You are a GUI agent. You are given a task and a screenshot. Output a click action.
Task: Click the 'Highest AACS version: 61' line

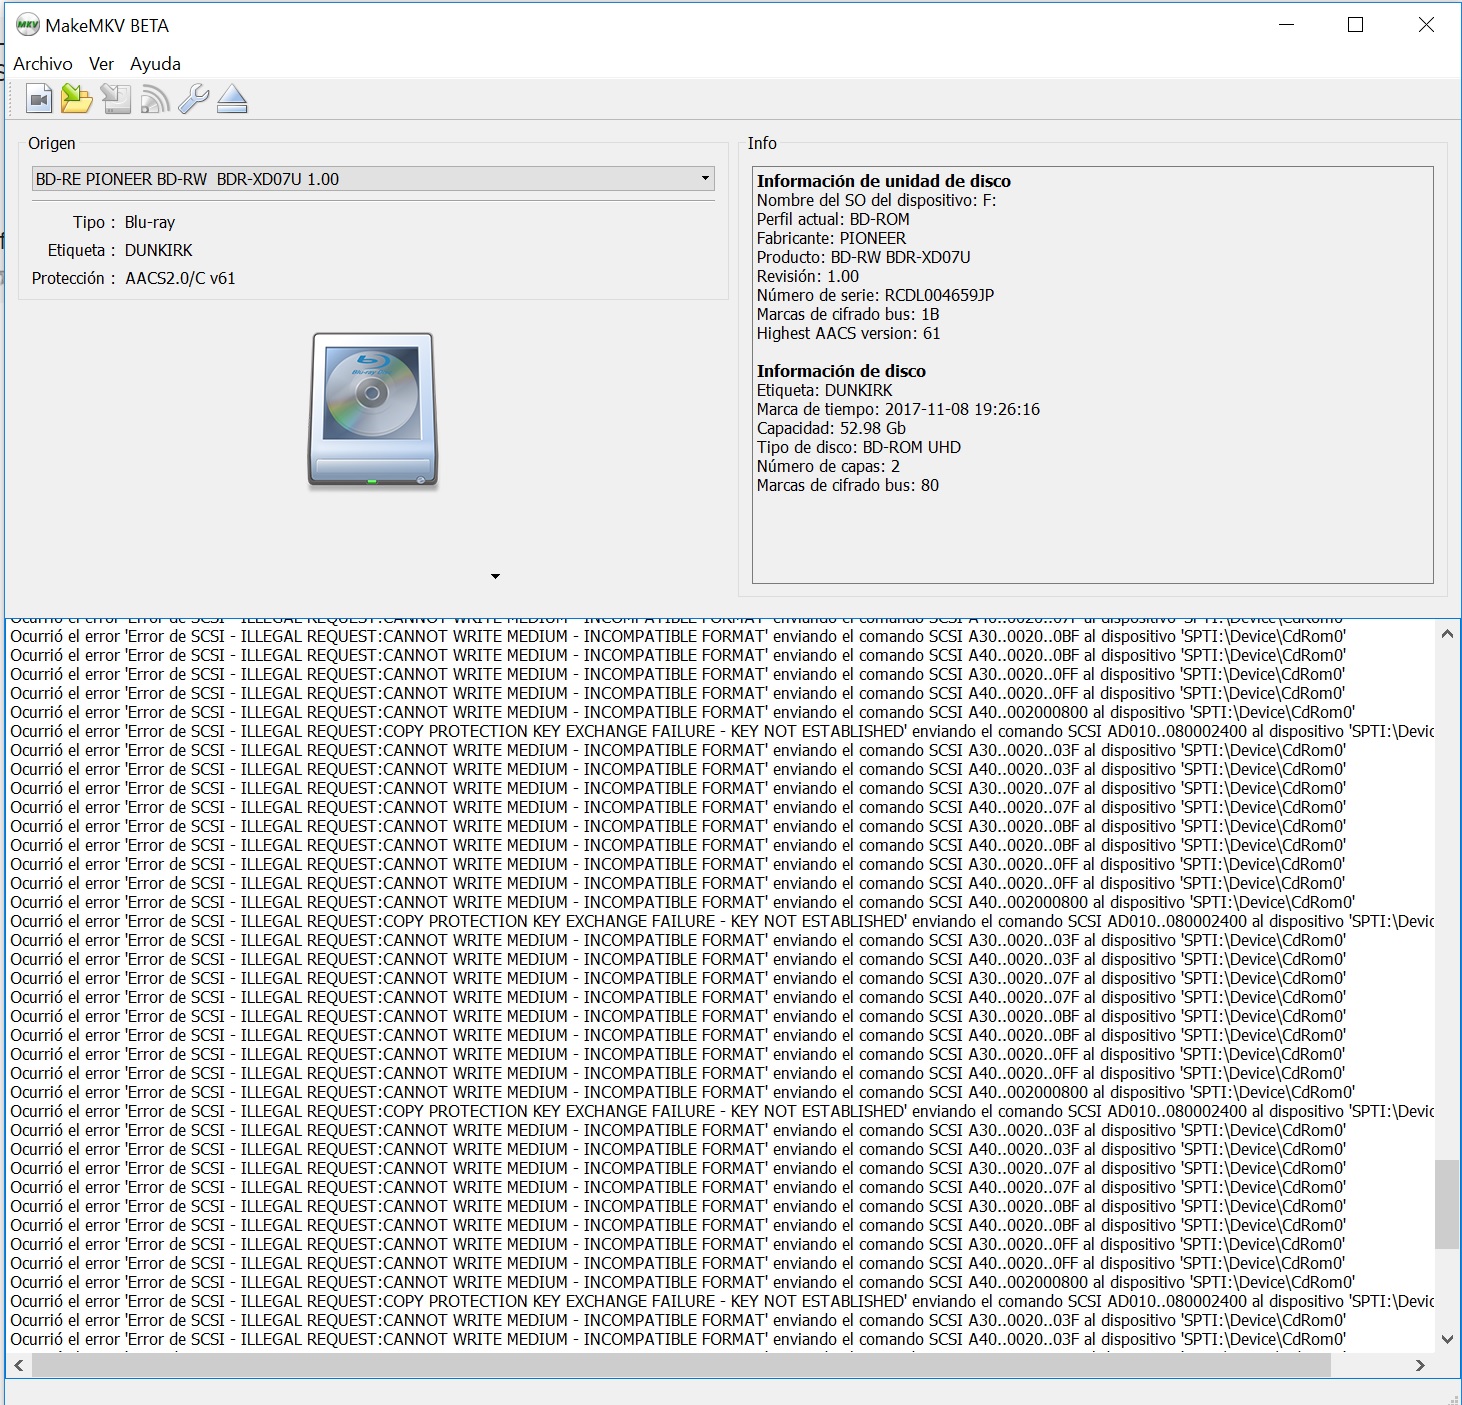pos(848,333)
